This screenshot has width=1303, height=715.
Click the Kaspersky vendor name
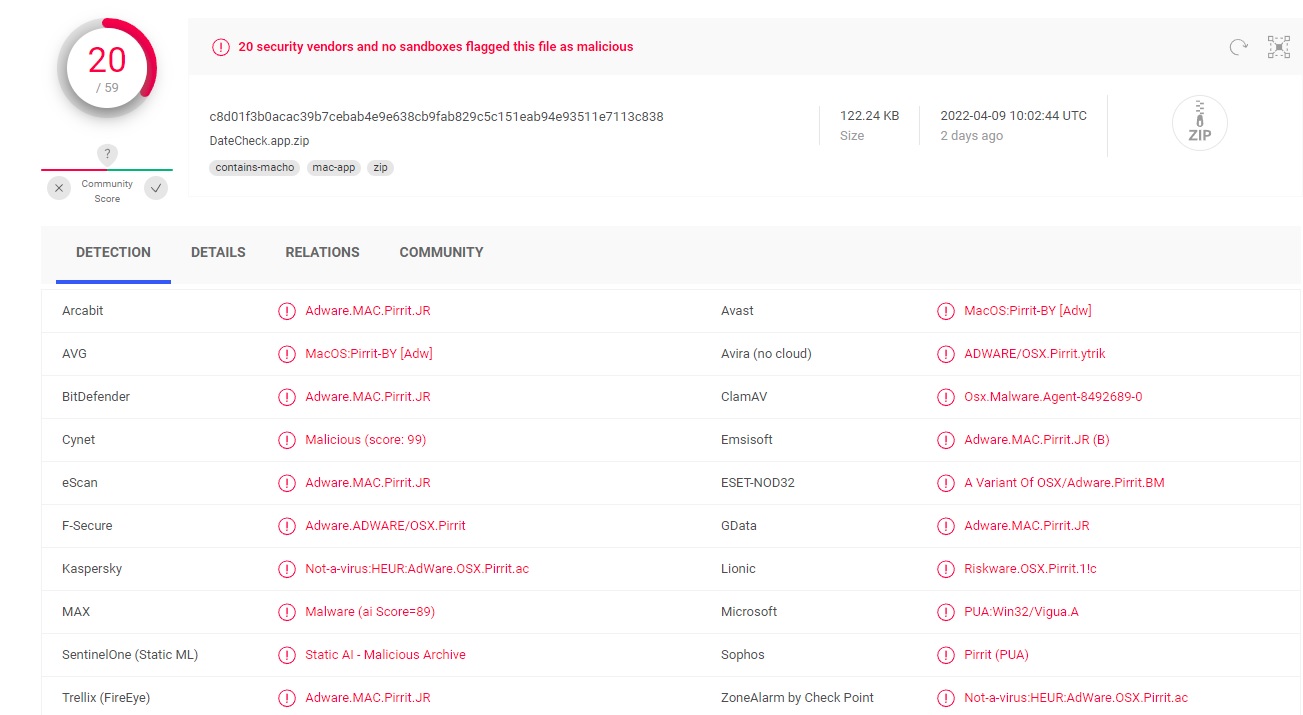point(92,569)
